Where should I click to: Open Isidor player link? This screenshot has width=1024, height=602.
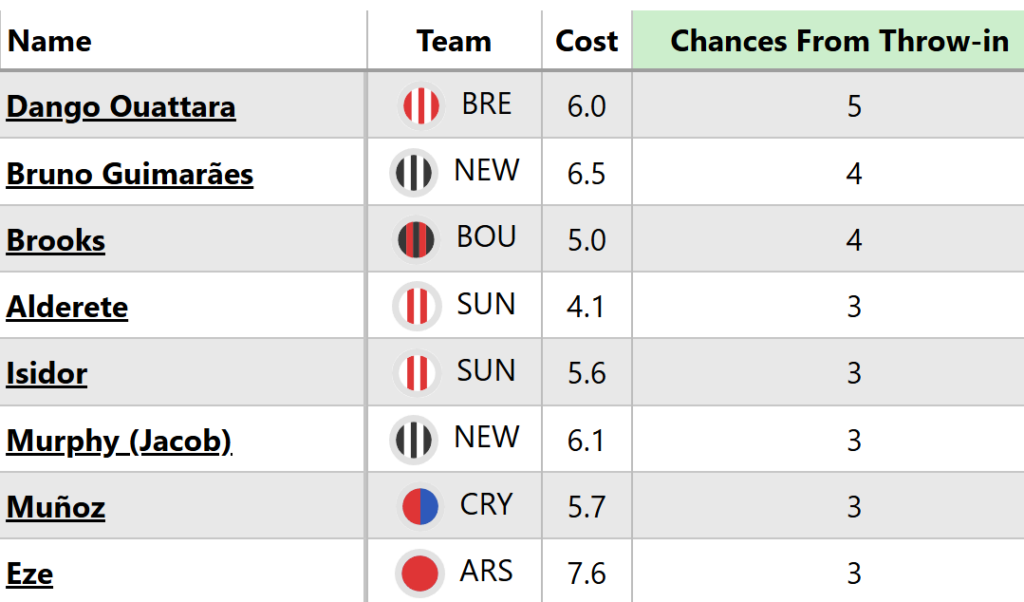tap(47, 374)
